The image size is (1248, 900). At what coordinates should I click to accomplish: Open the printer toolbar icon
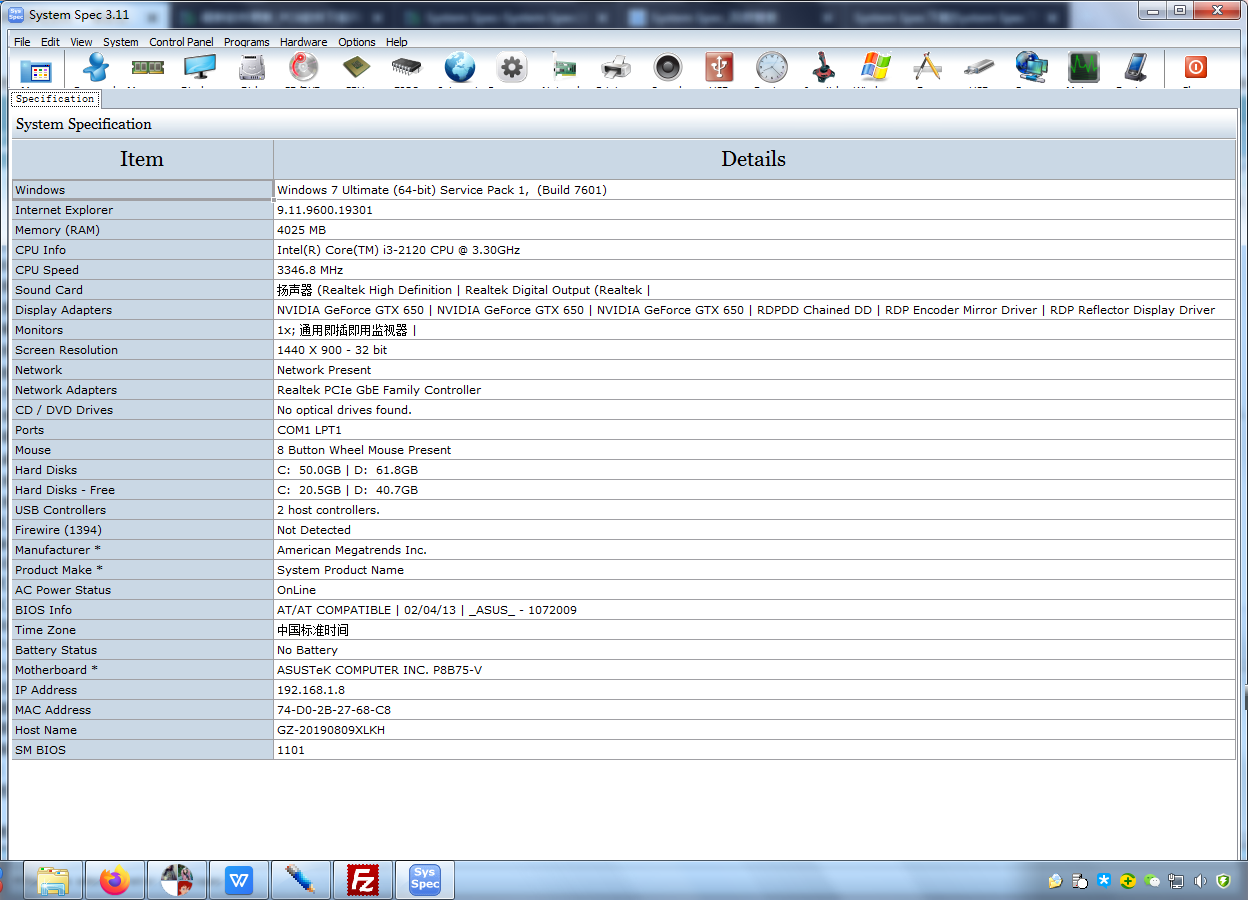pos(616,68)
